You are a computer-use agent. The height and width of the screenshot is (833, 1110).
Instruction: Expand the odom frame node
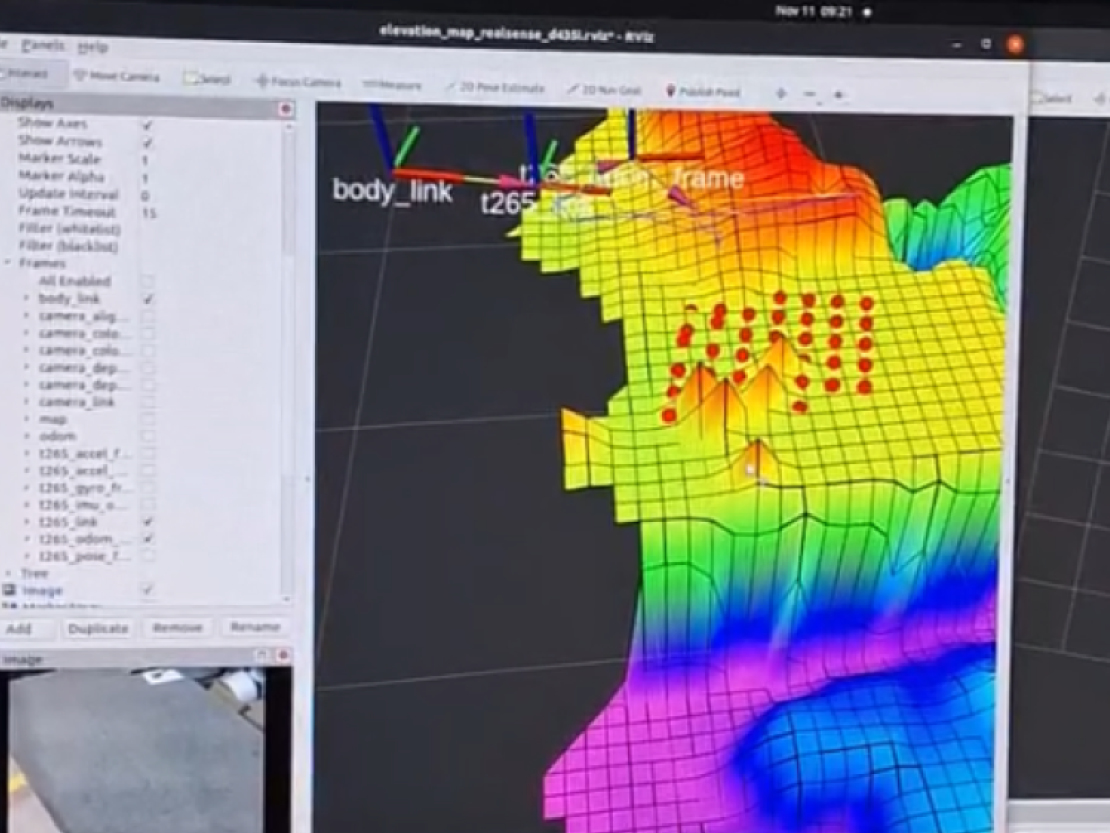27,436
